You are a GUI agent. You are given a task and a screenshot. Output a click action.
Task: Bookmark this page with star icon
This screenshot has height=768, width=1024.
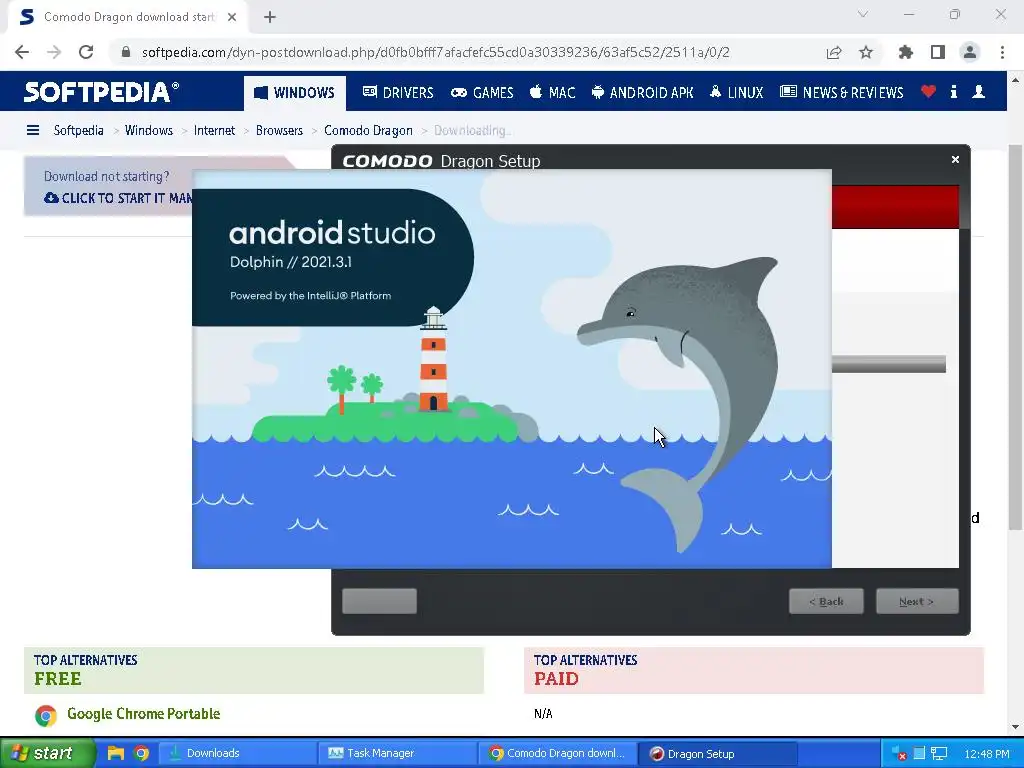coord(866,52)
